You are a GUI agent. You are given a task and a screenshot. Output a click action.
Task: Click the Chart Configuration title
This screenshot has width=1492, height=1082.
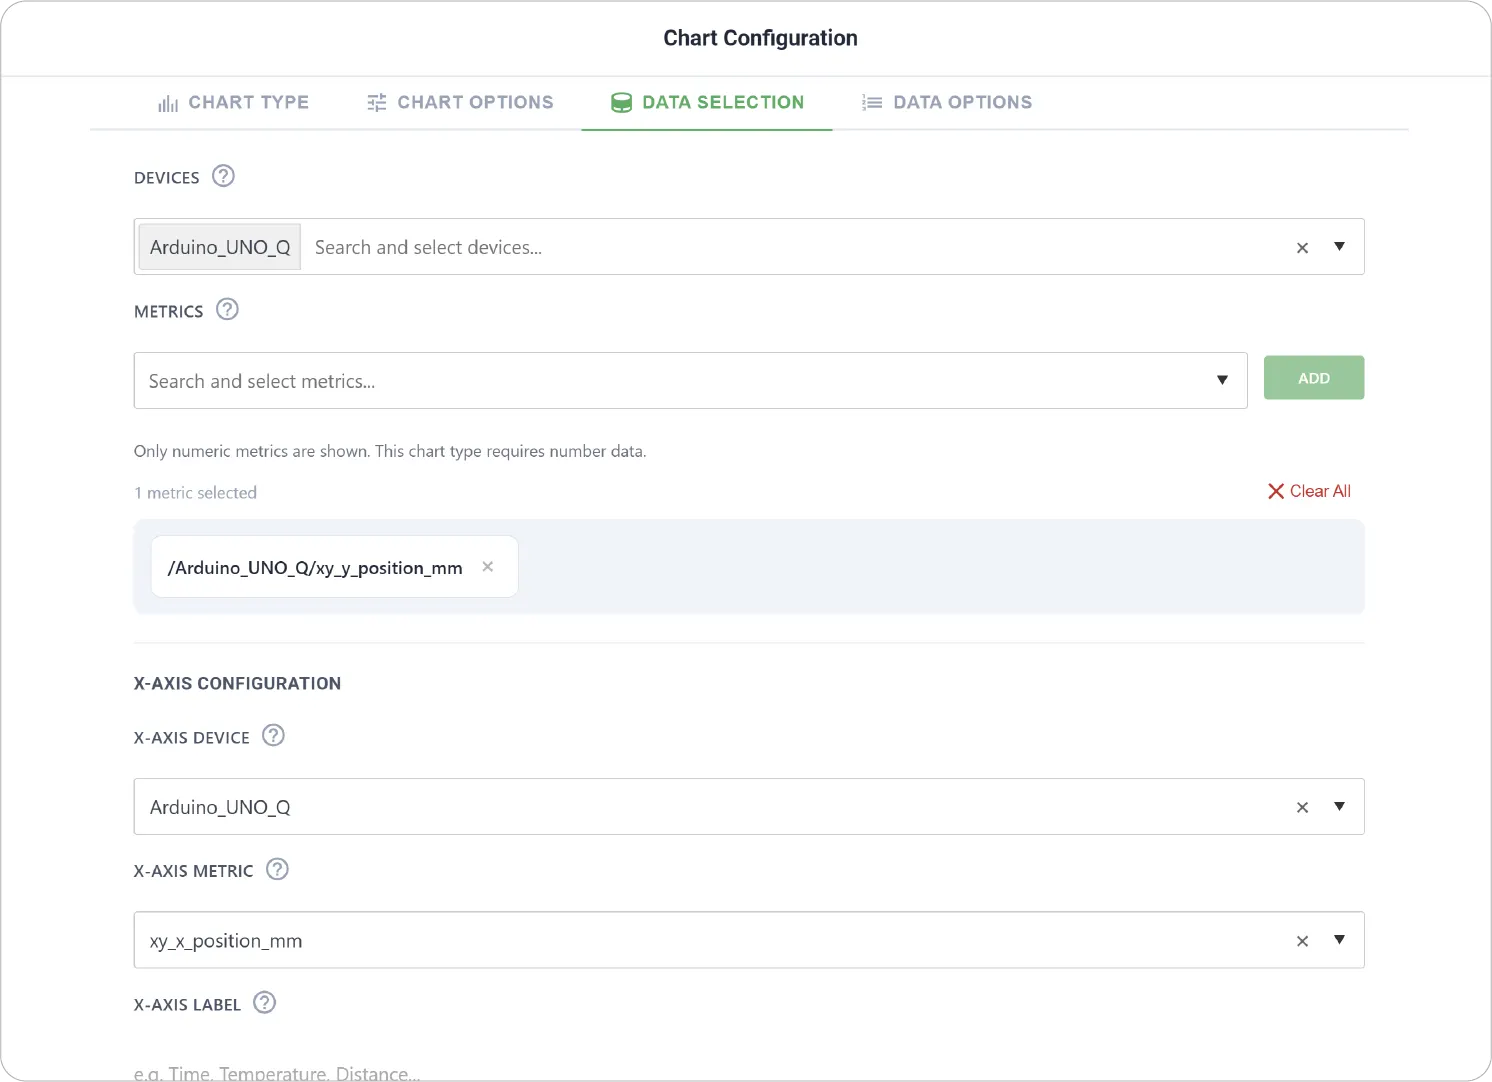pos(760,38)
